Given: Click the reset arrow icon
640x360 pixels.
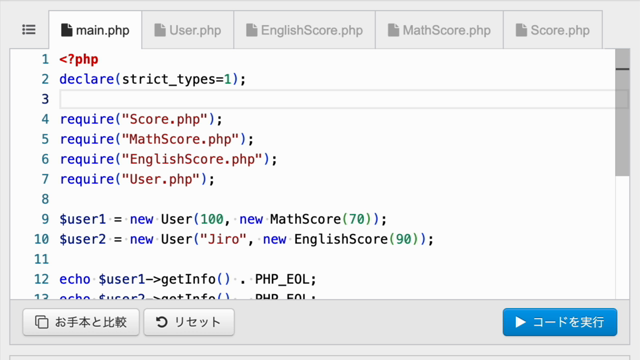Looking at the screenshot, I should pyautogui.click(x=162, y=322).
